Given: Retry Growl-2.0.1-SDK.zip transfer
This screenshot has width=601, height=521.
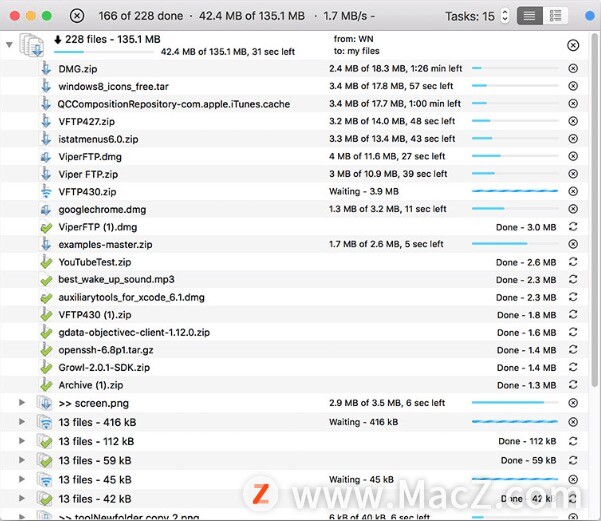Looking at the screenshot, I should pos(573,367).
